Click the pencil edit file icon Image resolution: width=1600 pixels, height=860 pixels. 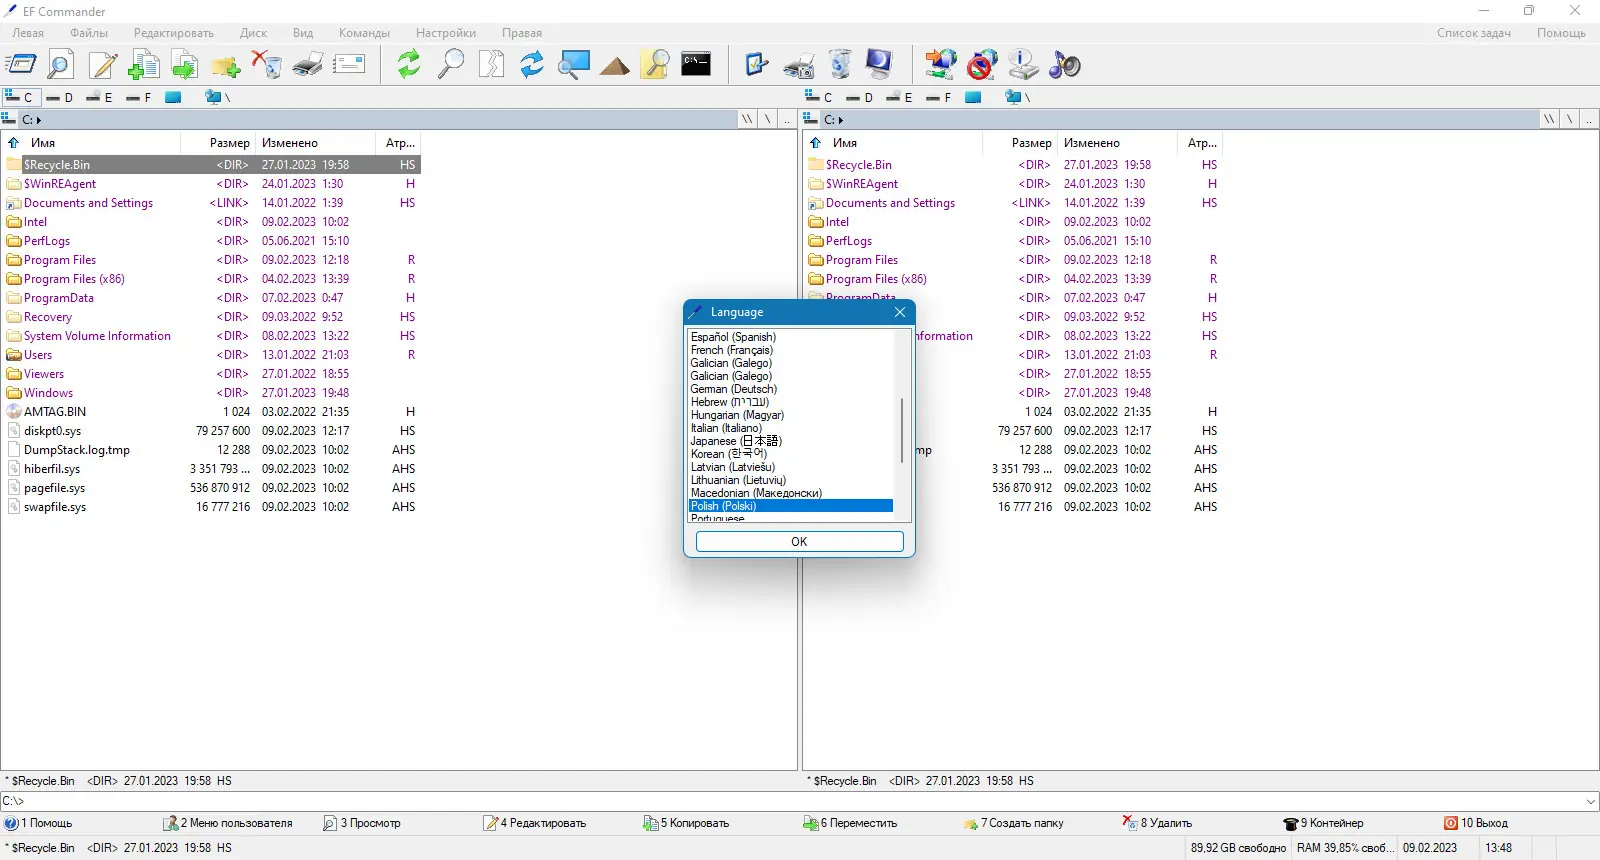click(102, 65)
